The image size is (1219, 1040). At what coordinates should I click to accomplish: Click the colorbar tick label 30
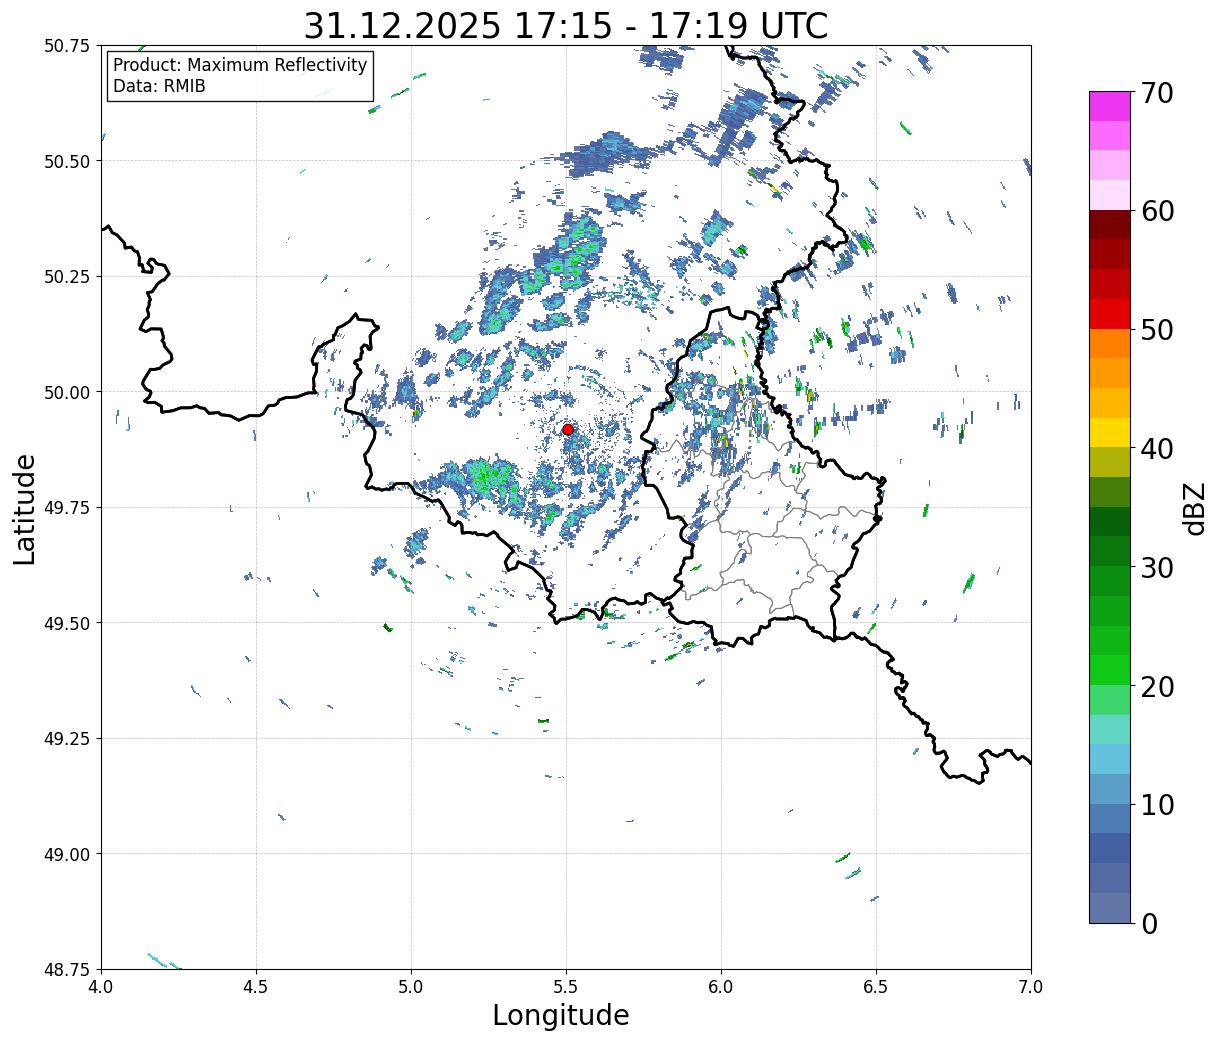(x=1158, y=568)
